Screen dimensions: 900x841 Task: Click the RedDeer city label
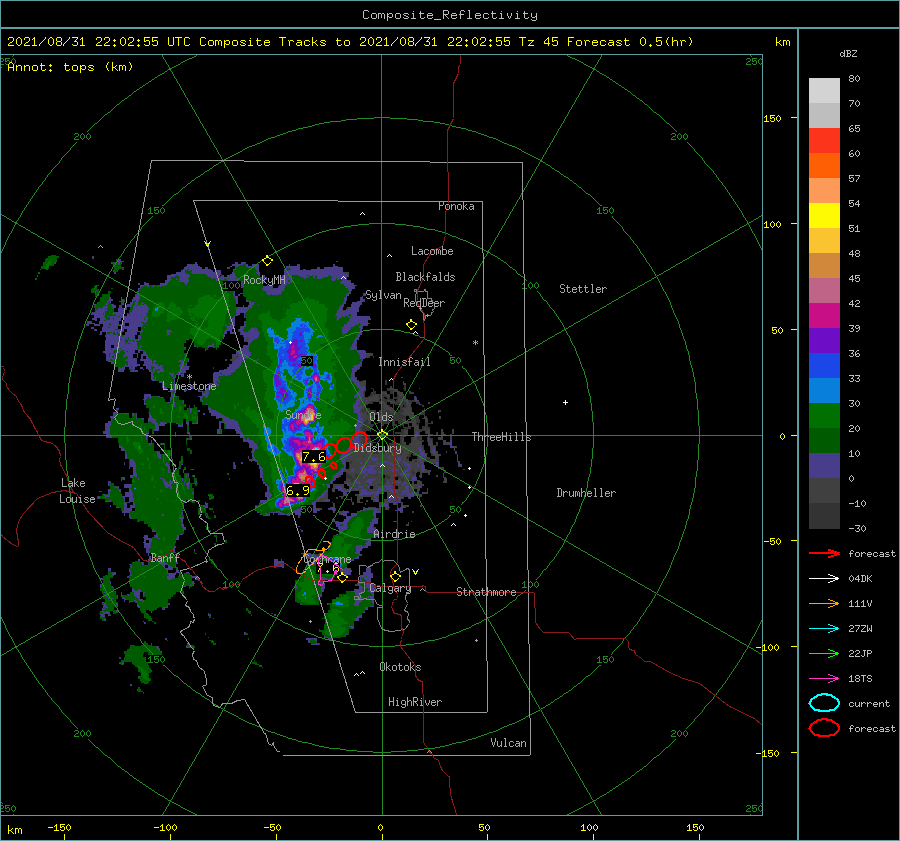coord(424,303)
